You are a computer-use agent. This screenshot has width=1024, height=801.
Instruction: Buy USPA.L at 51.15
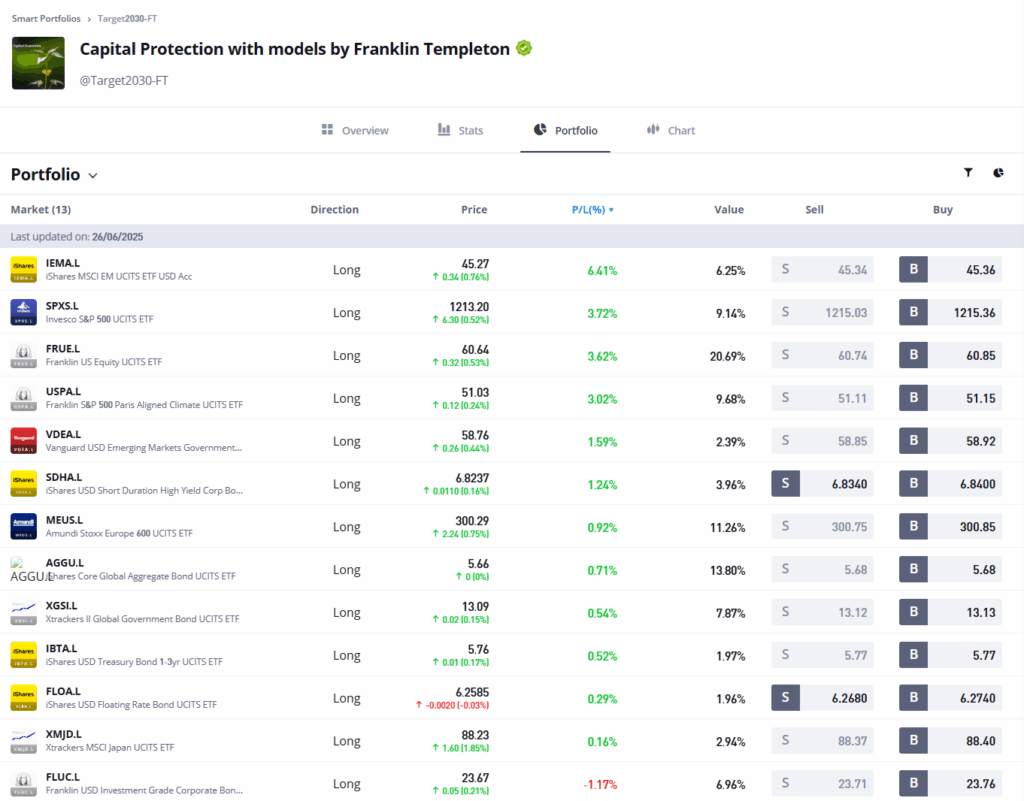click(950, 398)
